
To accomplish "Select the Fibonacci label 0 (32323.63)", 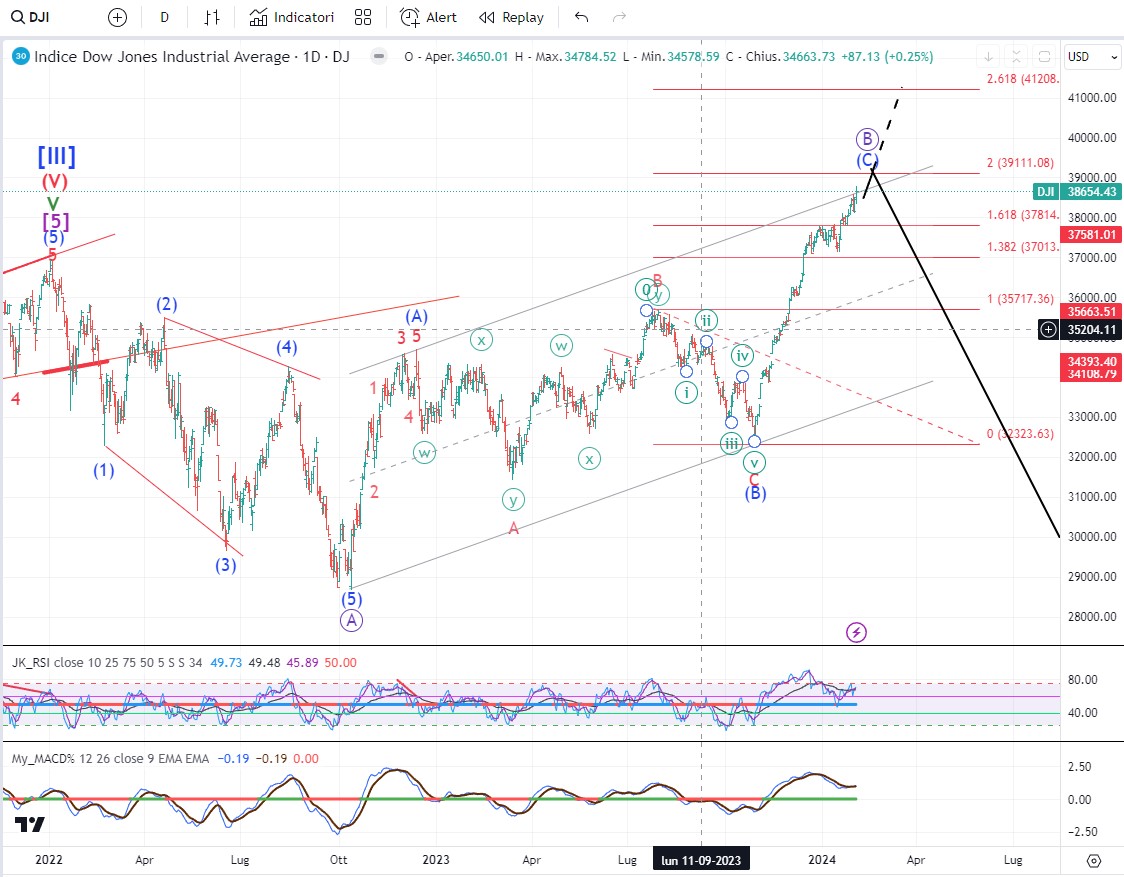I will coord(1020,434).
